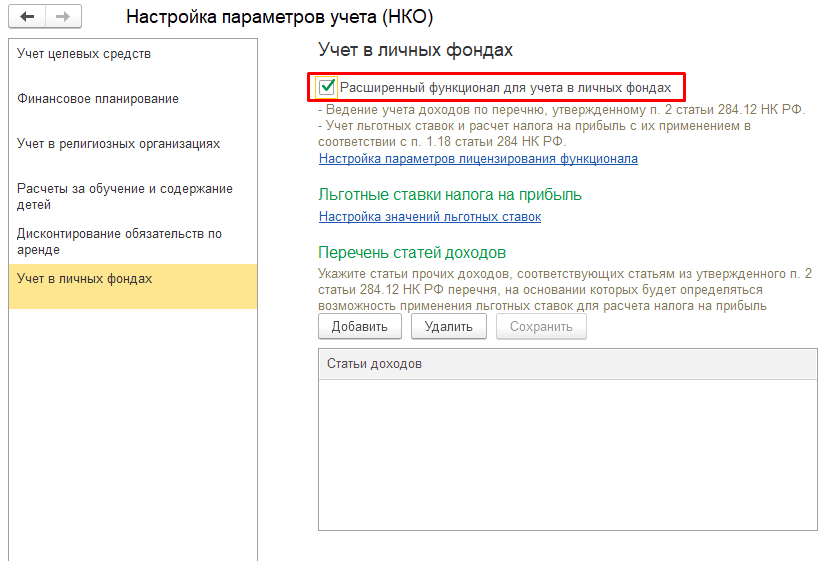Viewport: 825px width, 561px height.
Task: Open Расчеты за обучение и содержание детей
Action: coord(125,197)
